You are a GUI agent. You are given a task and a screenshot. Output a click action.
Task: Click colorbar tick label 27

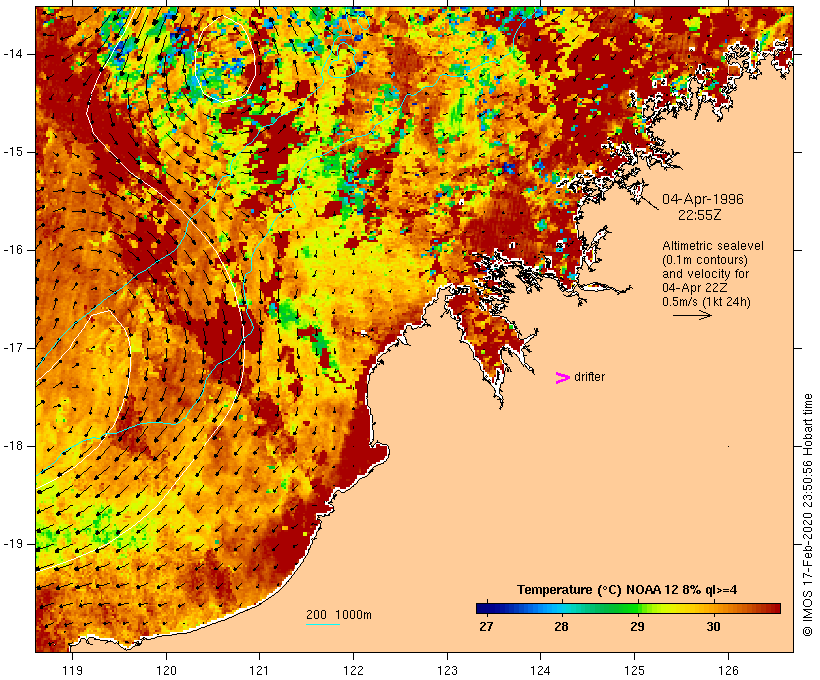click(x=486, y=627)
